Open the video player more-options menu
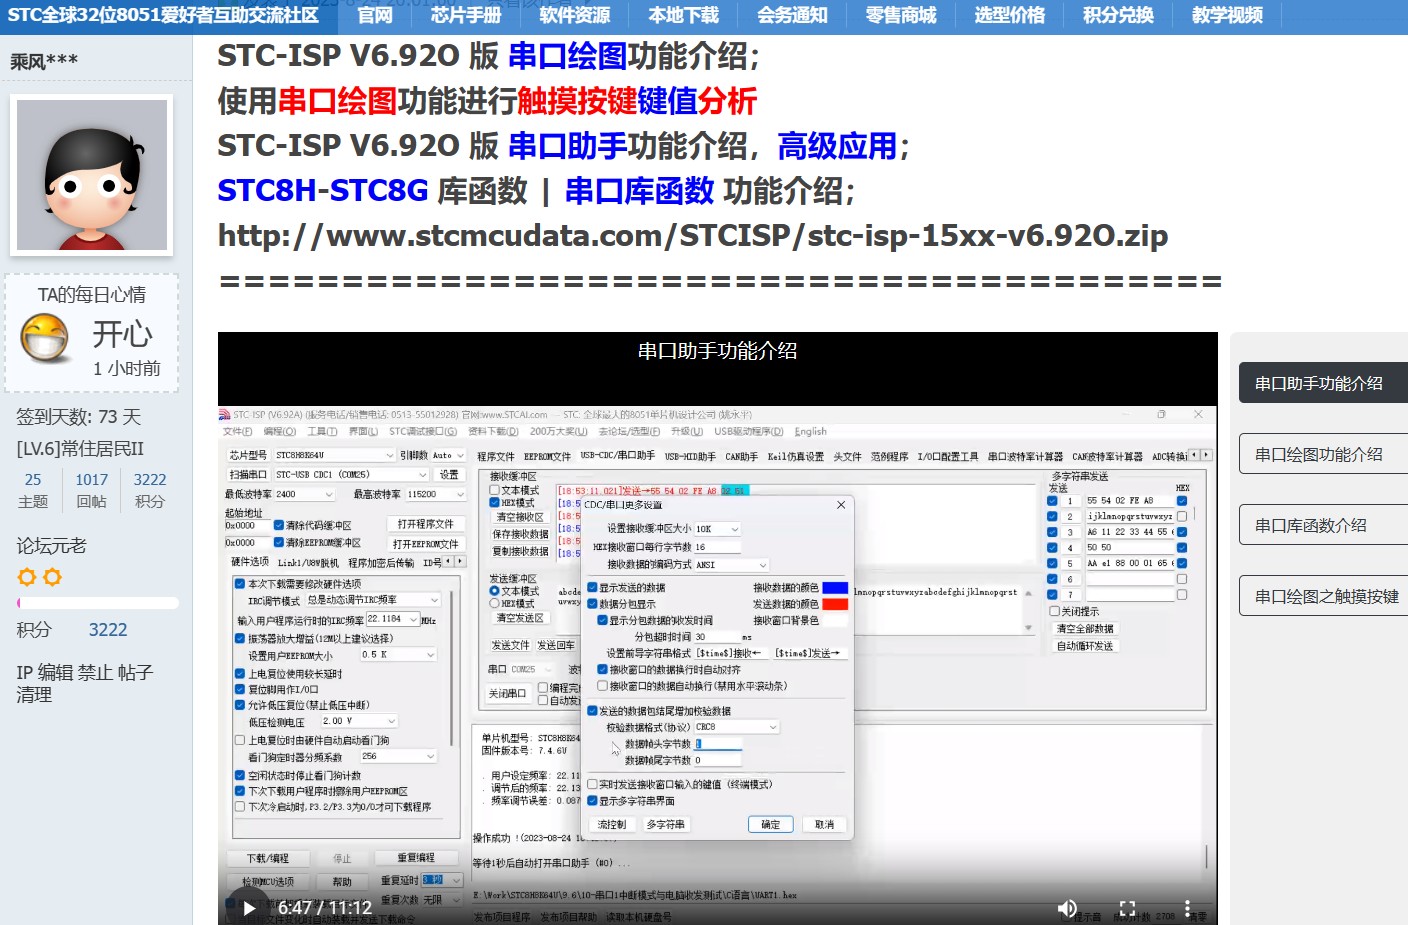 click(1187, 908)
